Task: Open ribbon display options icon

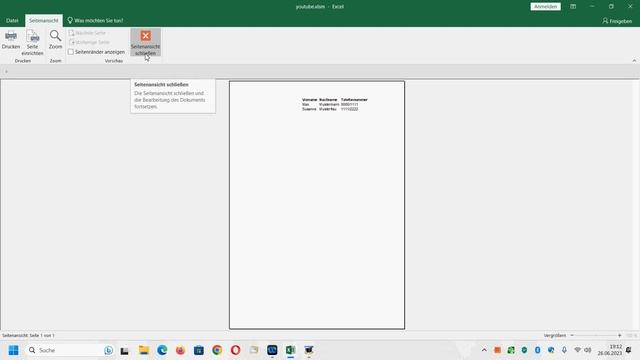Action: (x=573, y=7)
